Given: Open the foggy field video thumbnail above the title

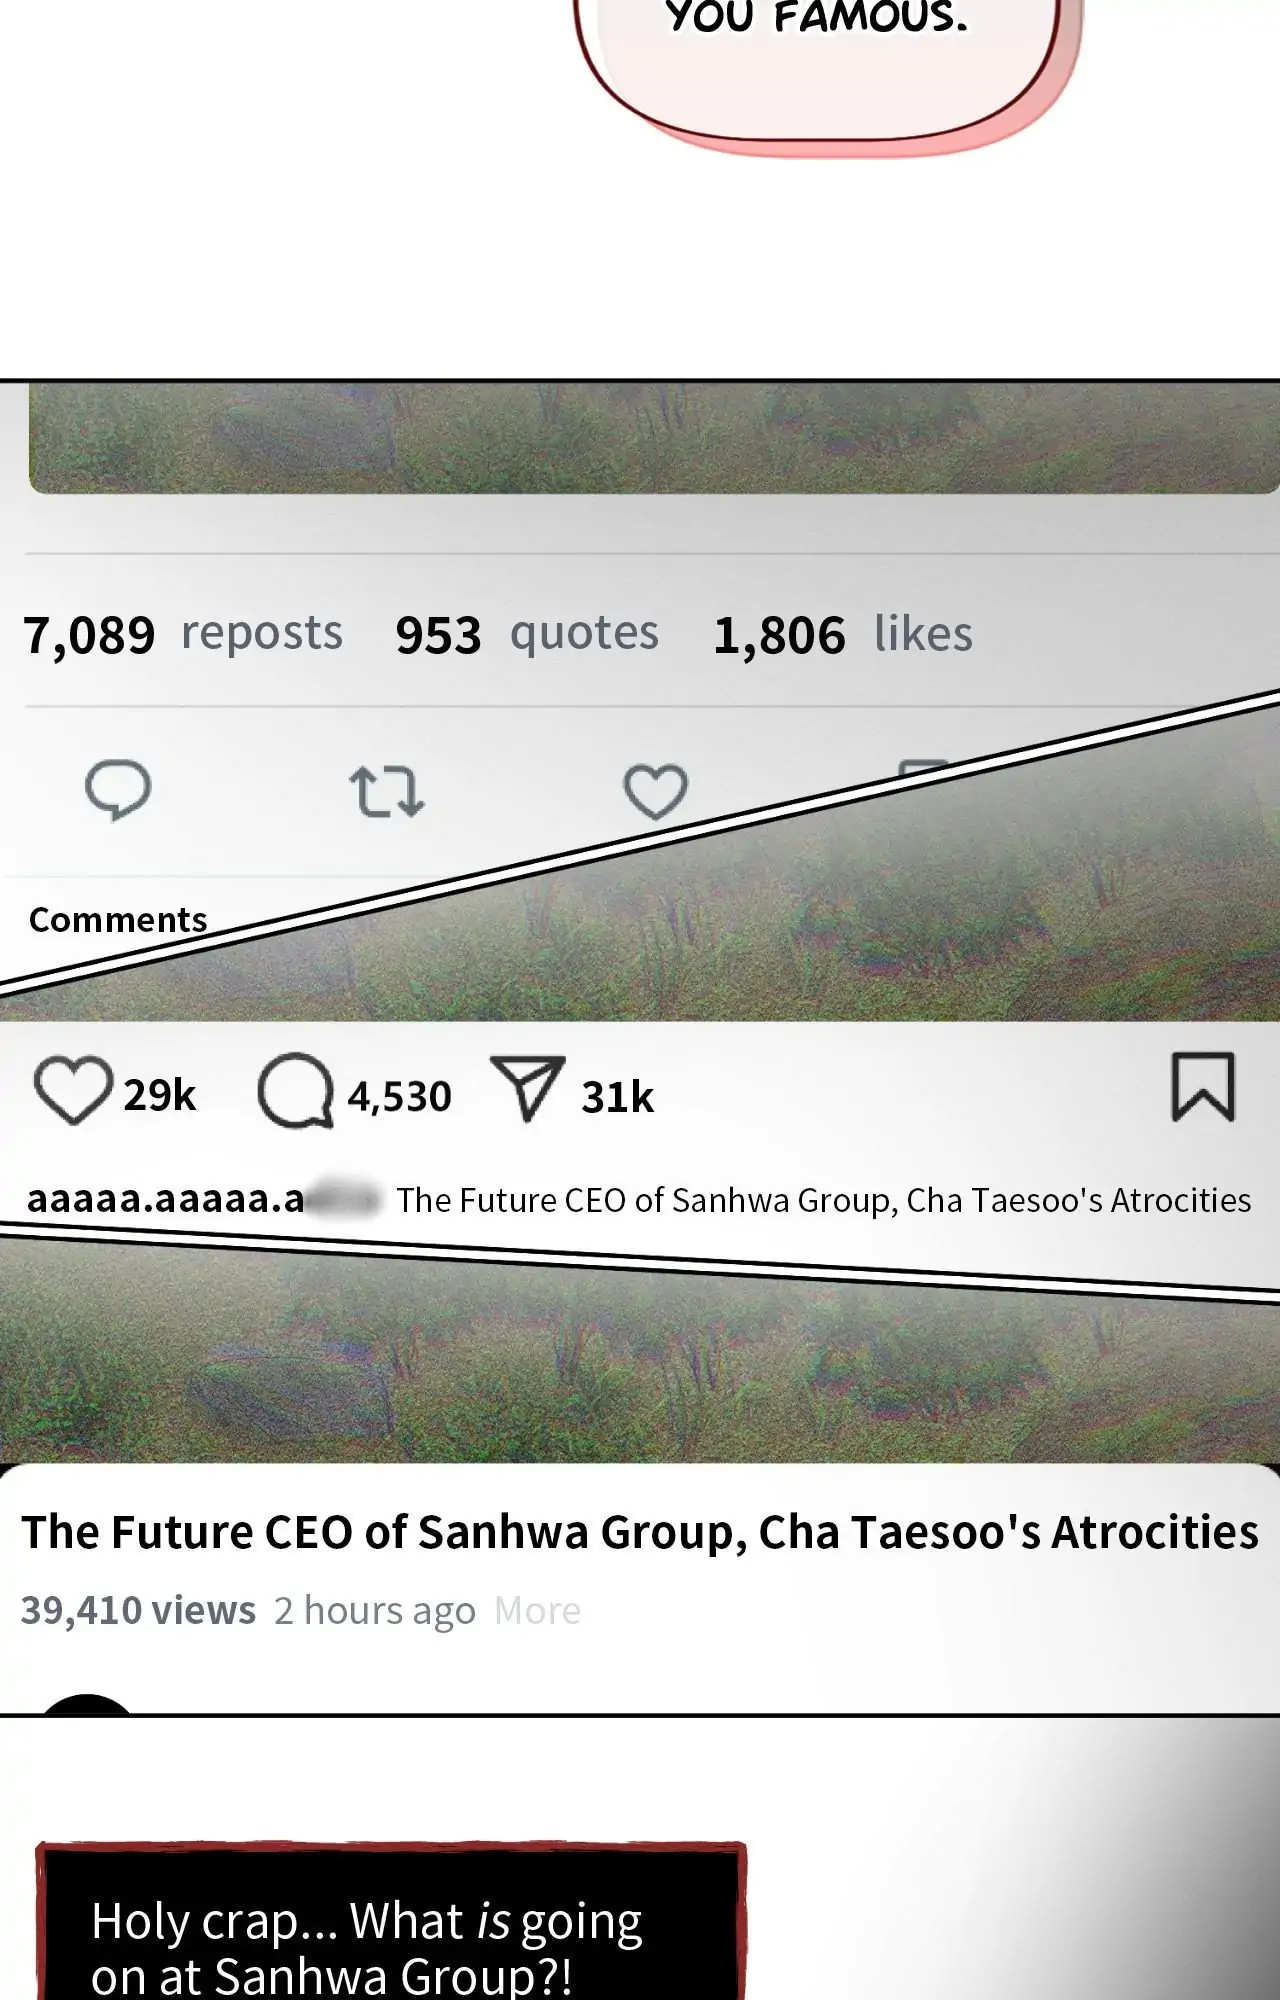Looking at the screenshot, I should [x=640, y=1370].
